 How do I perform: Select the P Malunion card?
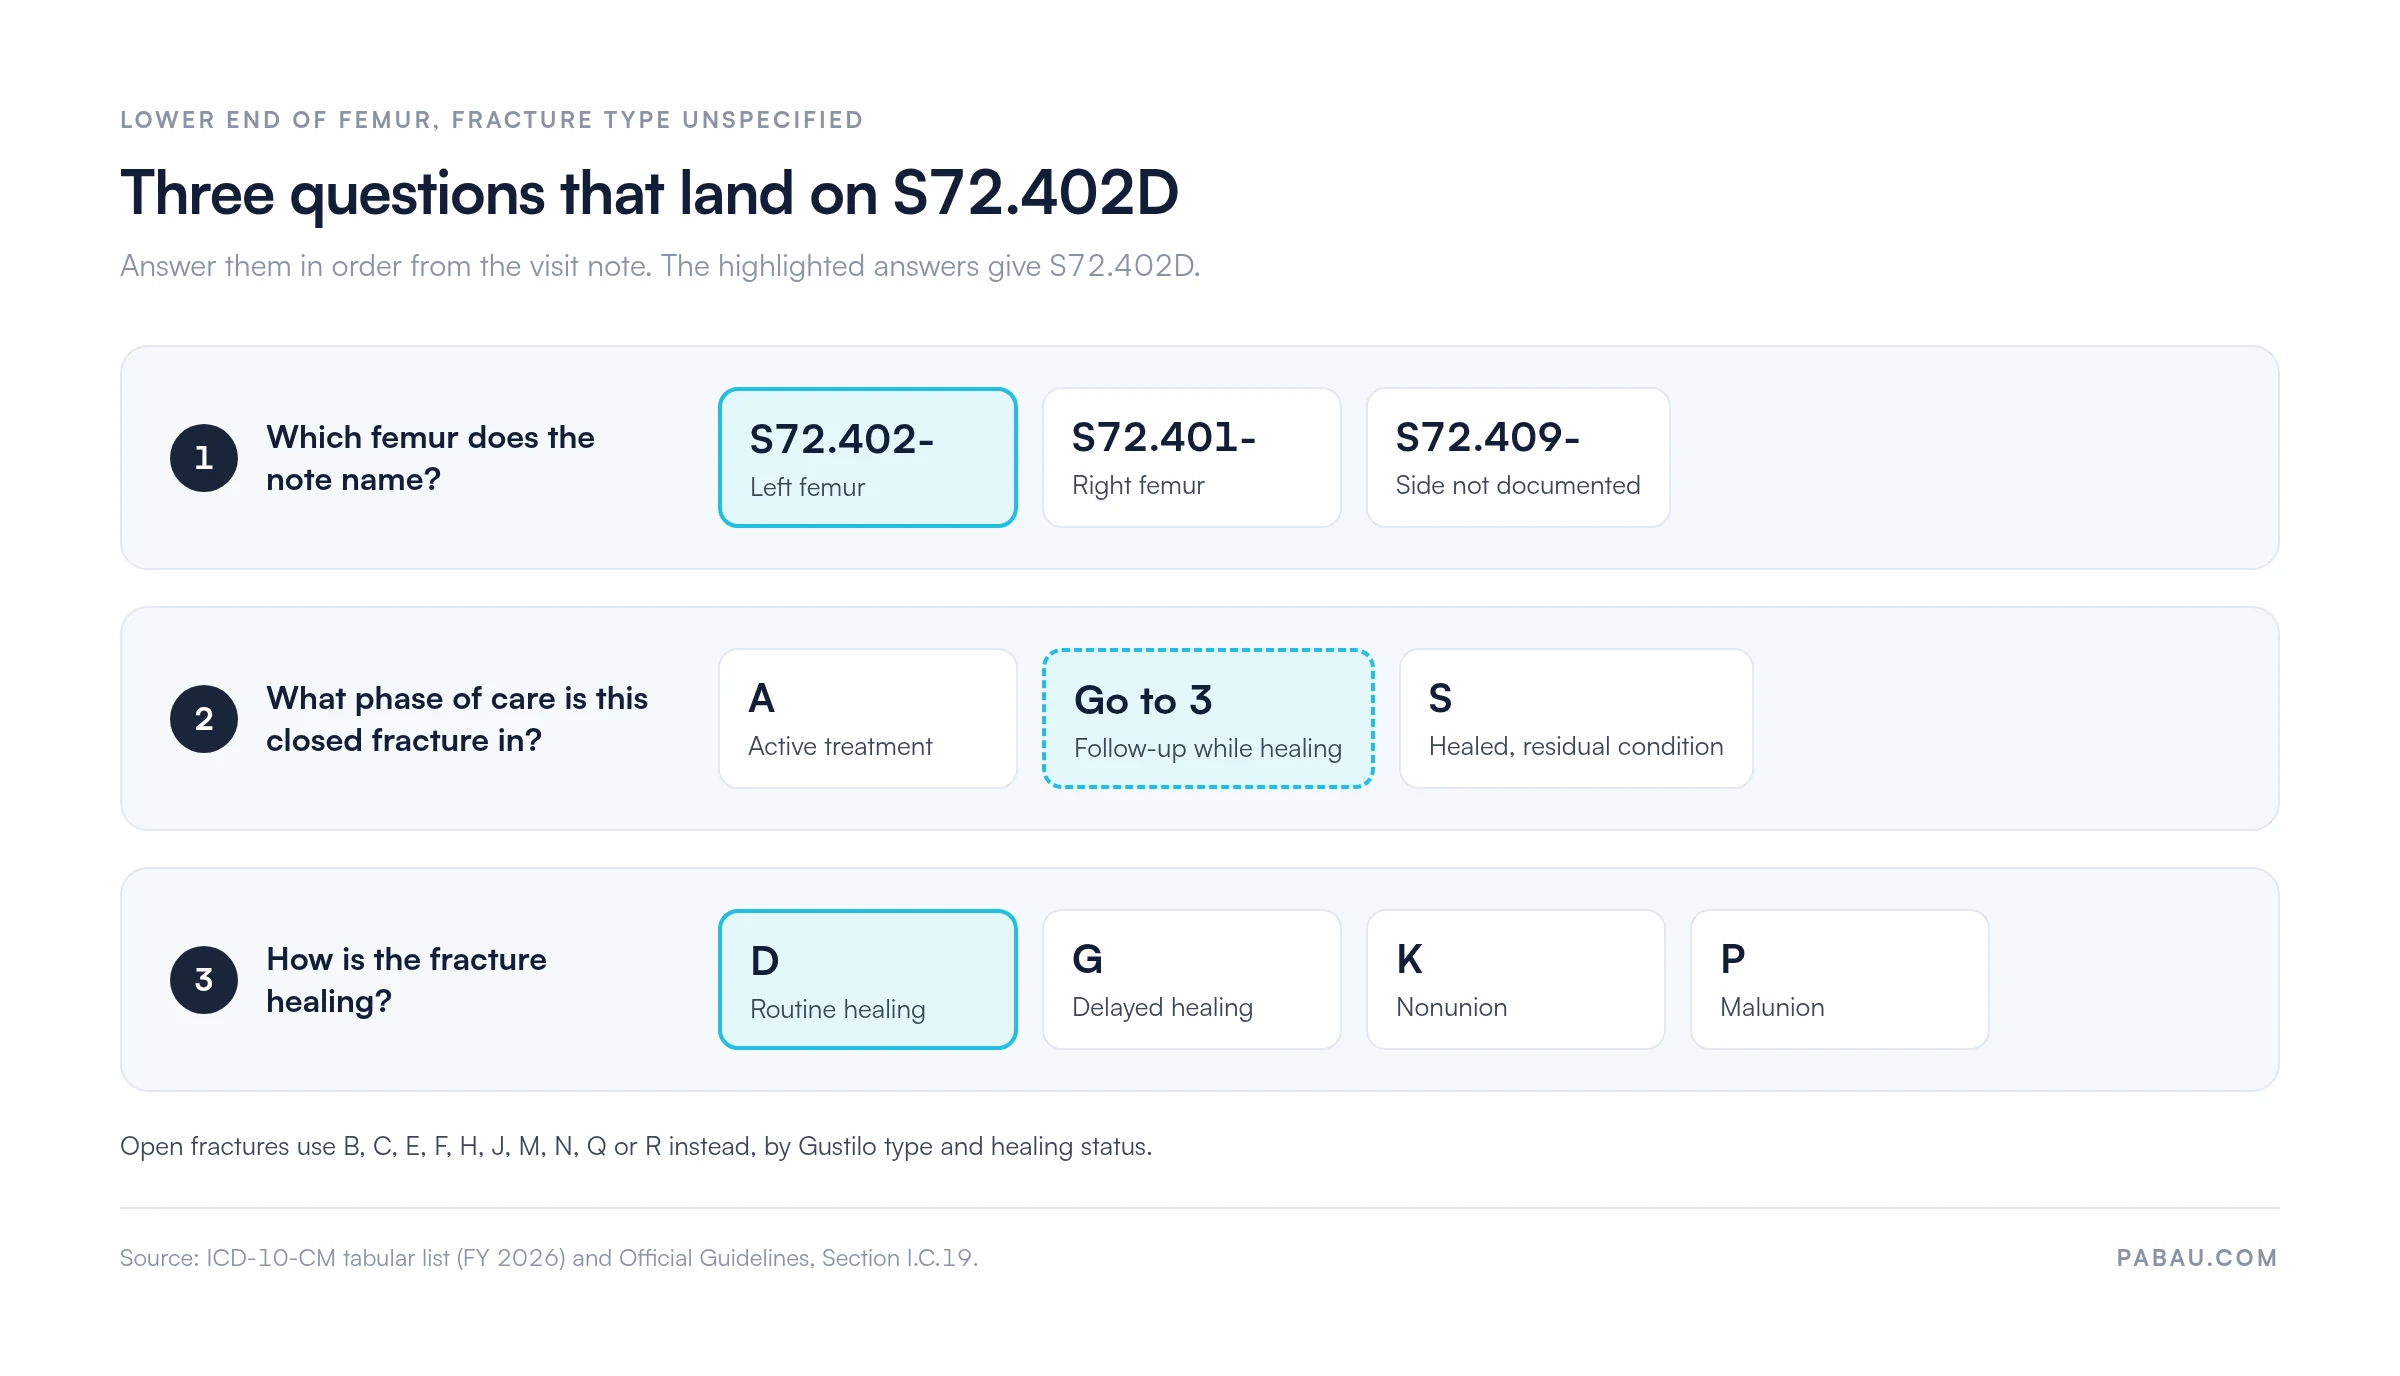point(1839,979)
